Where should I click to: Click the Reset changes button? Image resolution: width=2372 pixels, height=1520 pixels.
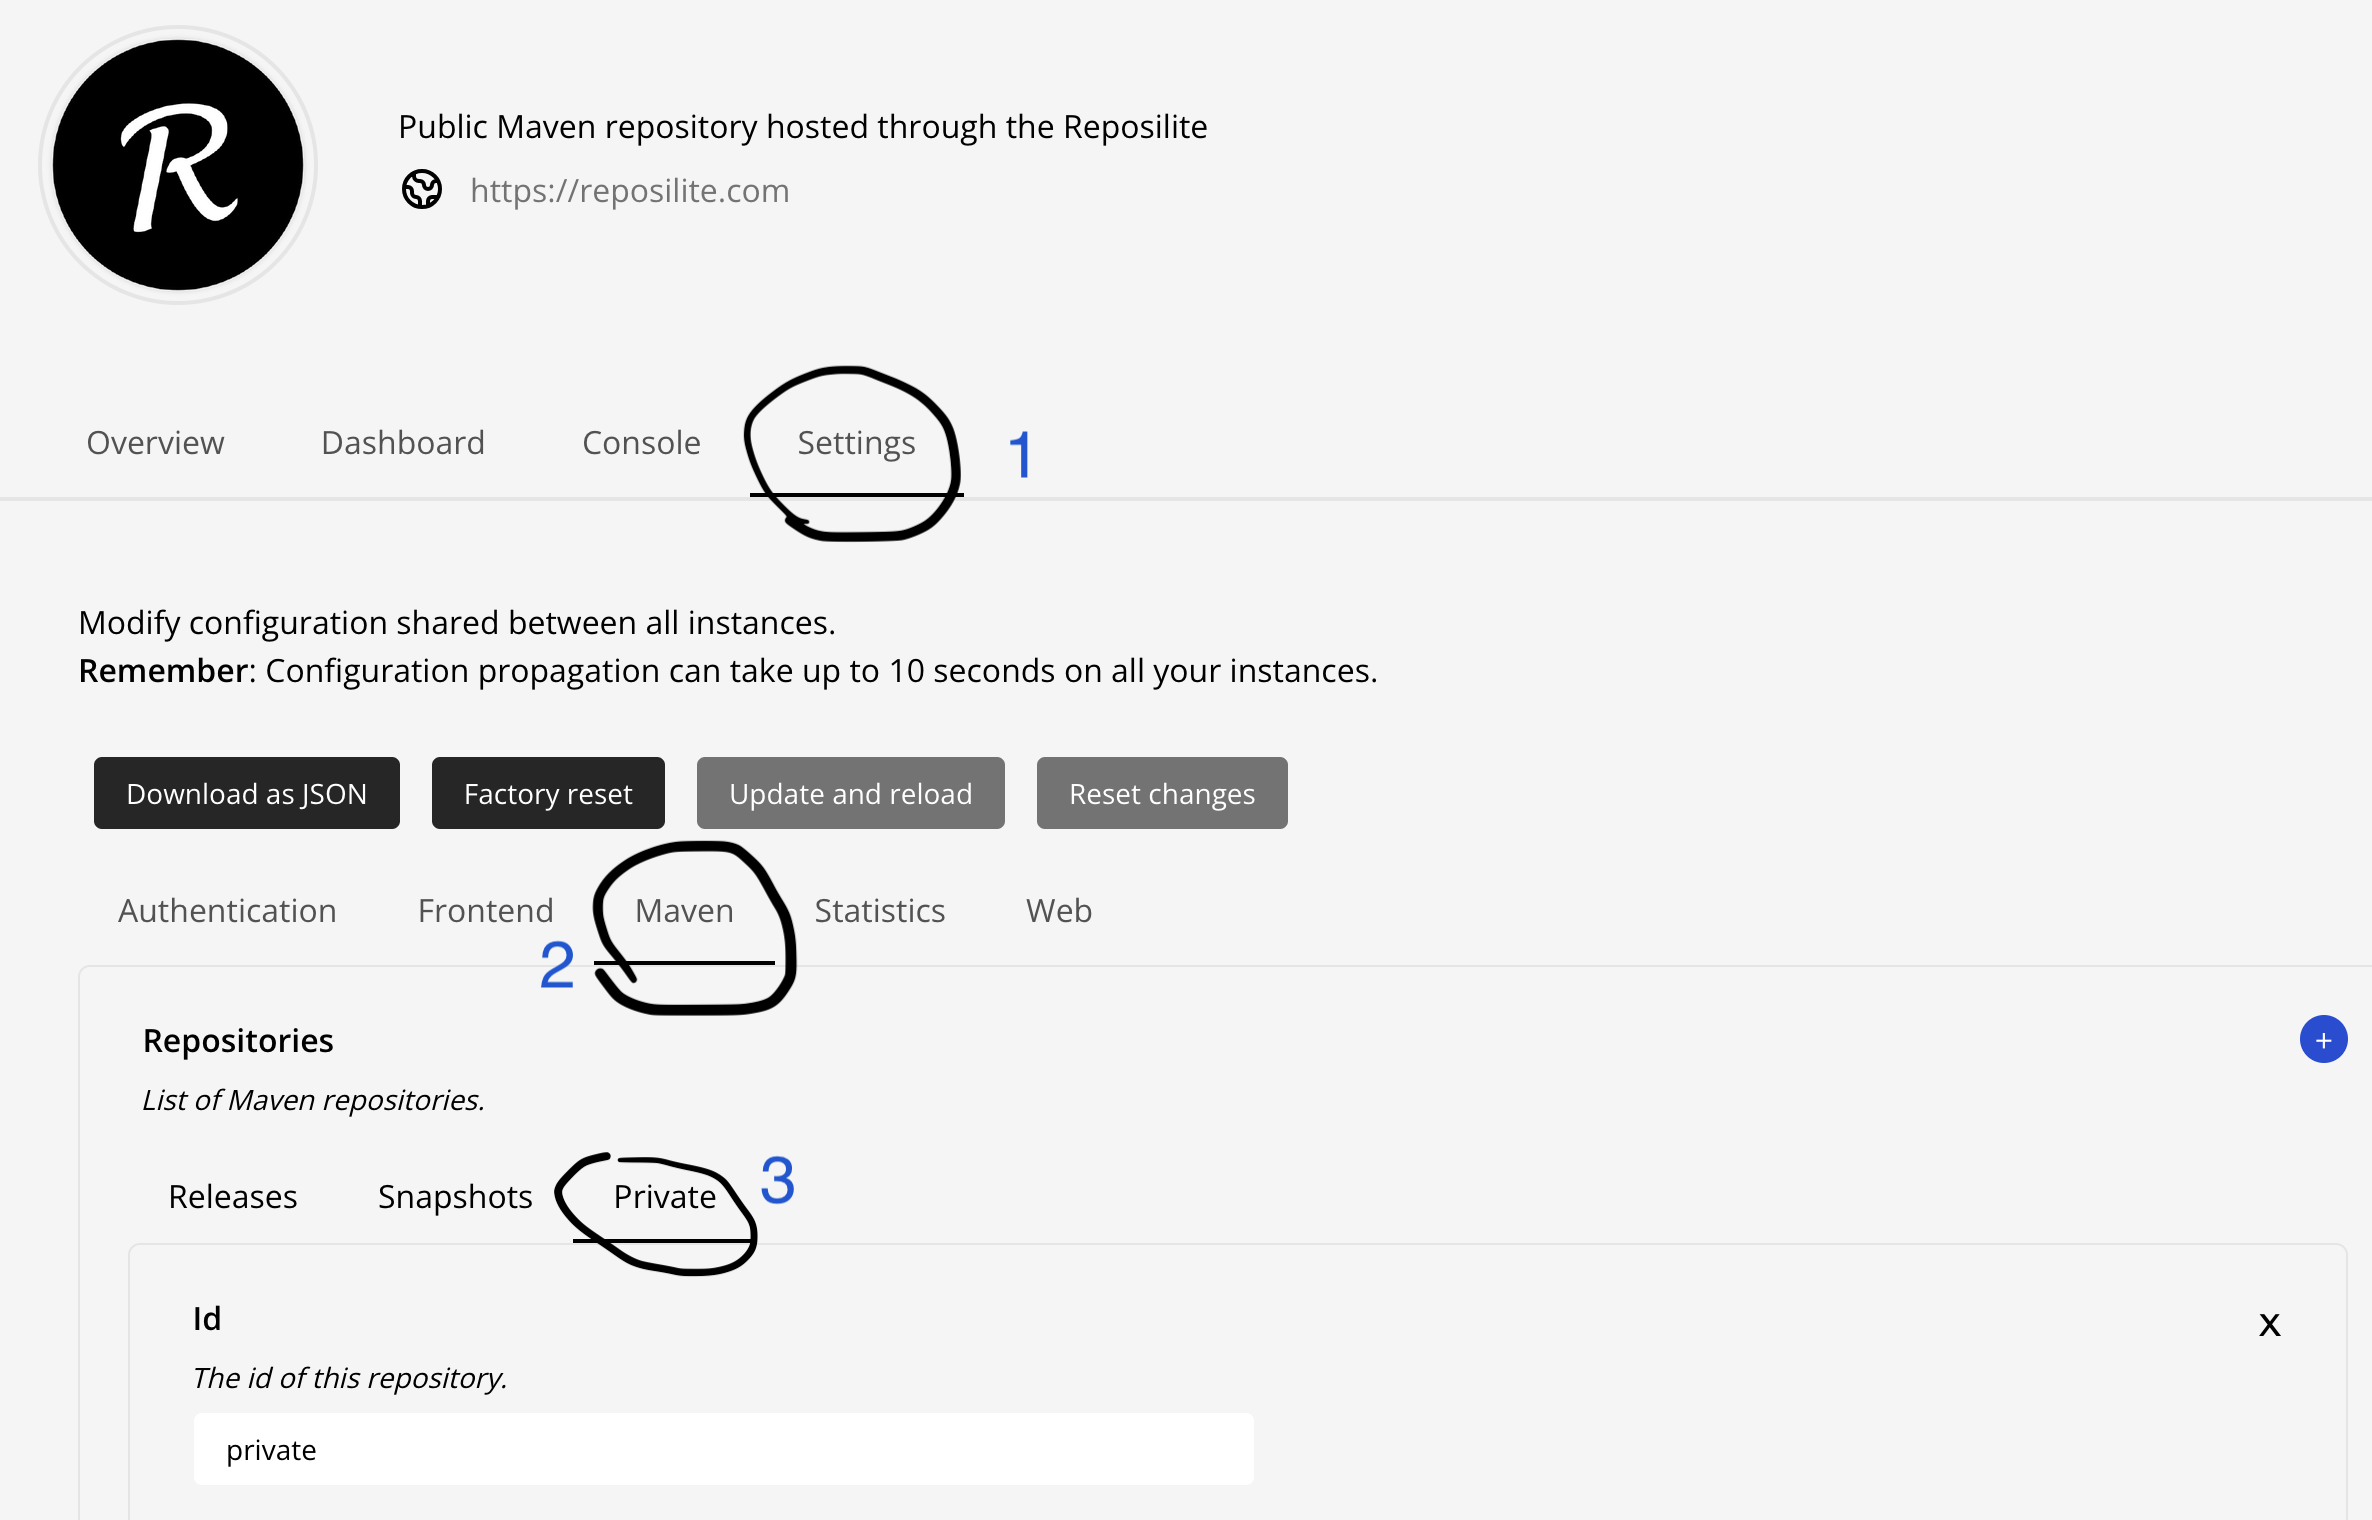[1161, 793]
